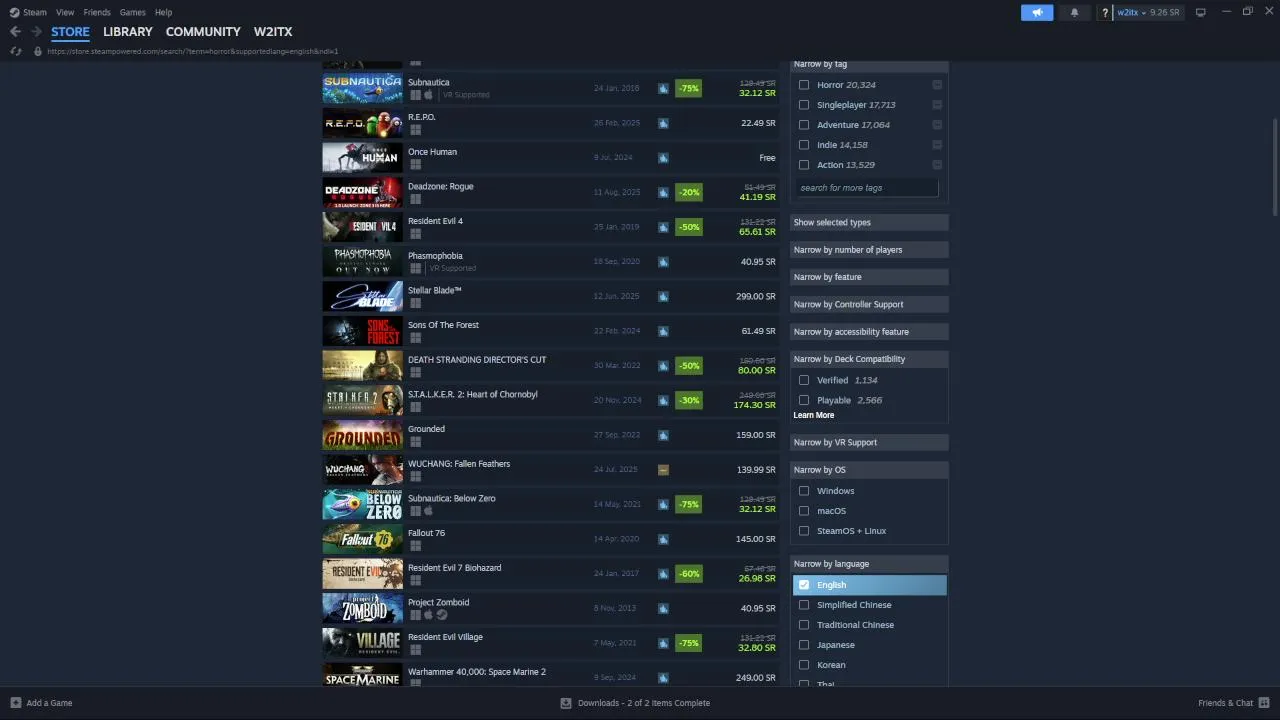Screen dimensions: 1280x720
Task: Check the Japanese language filter
Action: pos(804,645)
